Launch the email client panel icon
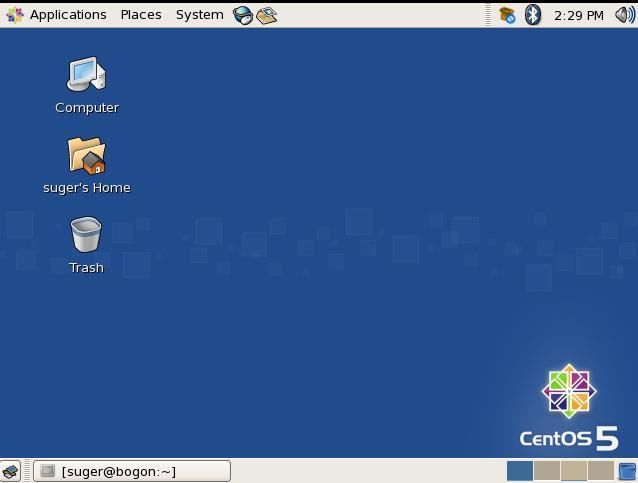 [267, 15]
